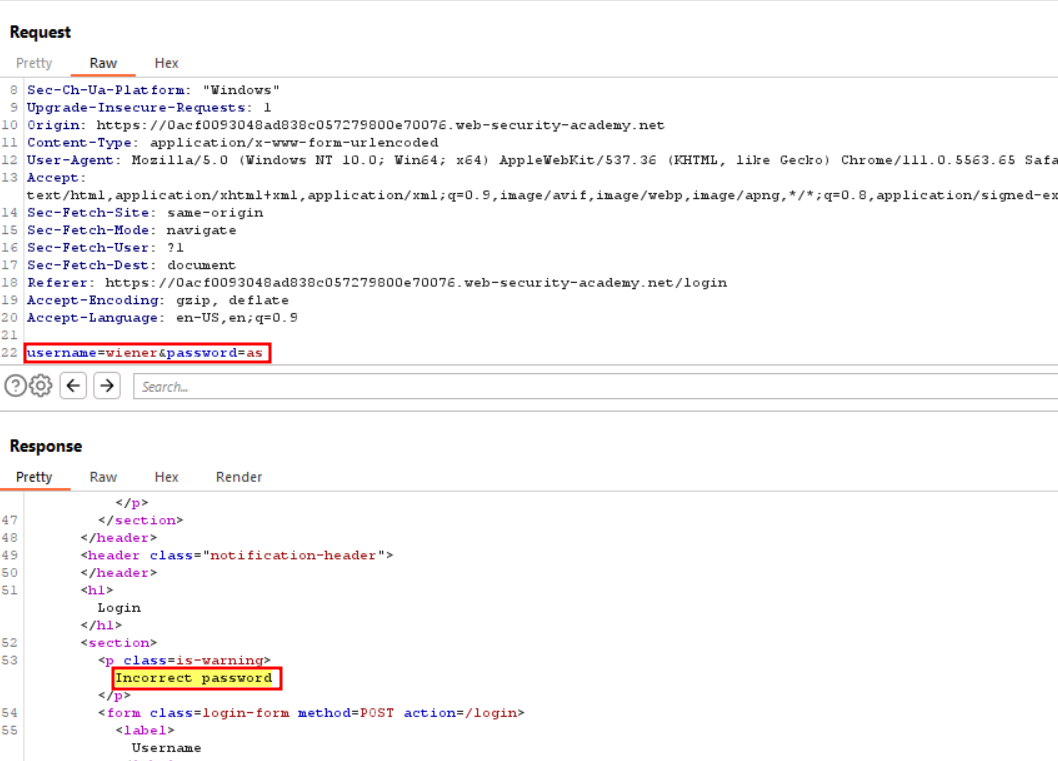Image resolution: width=1058 pixels, height=761 pixels.
Task: Select the Request Raw tab
Action: pos(103,63)
